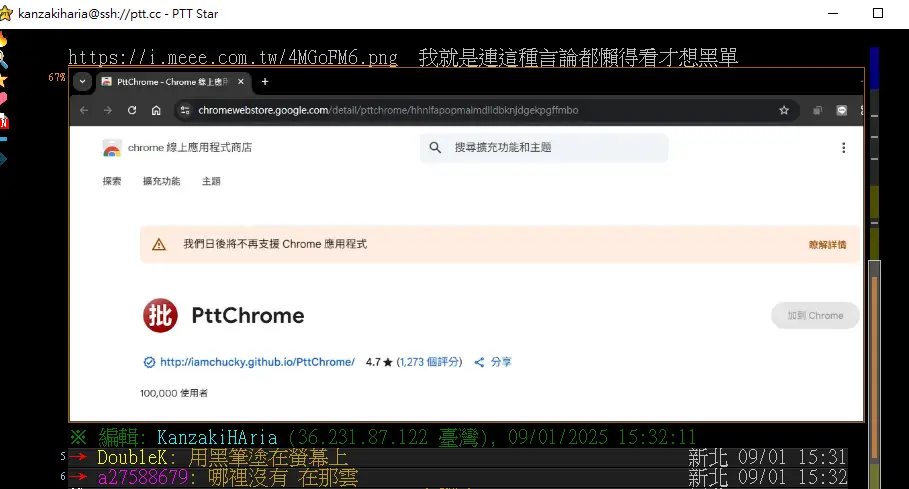The width and height of the screenshot is (909, 489).
Task: Click the home icon in previewed Chrome
Action: click(x=156, y=110)
